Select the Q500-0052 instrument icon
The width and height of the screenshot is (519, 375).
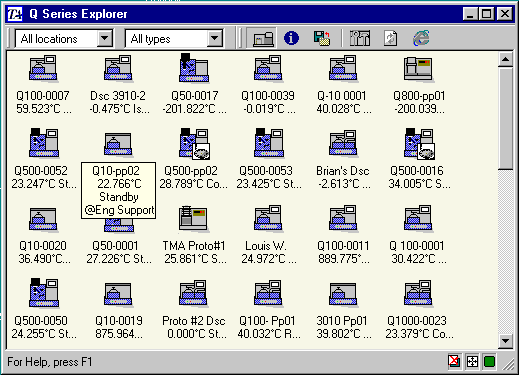pyautogui.click(x=44, y=143)
